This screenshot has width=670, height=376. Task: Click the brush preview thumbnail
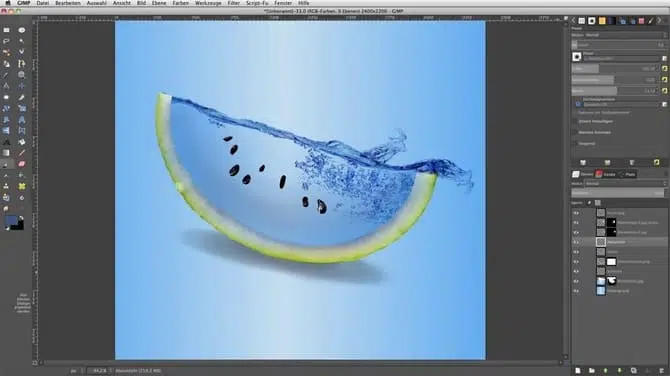coord(577,57)
